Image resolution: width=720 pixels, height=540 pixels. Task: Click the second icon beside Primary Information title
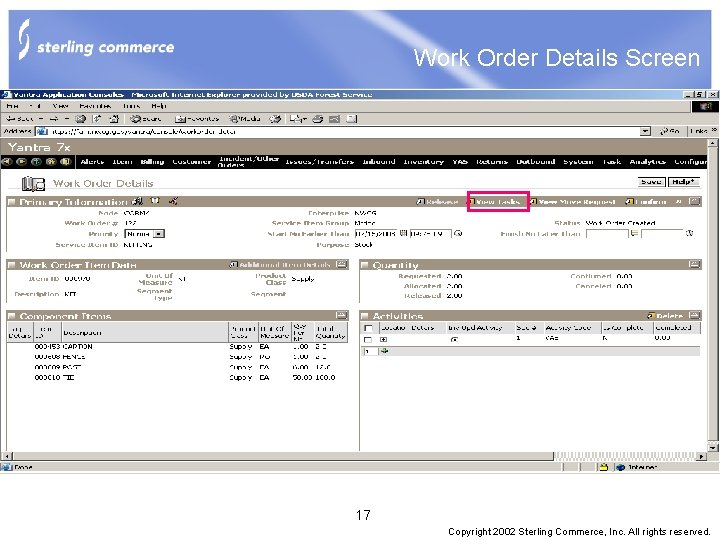pos(155,201)
